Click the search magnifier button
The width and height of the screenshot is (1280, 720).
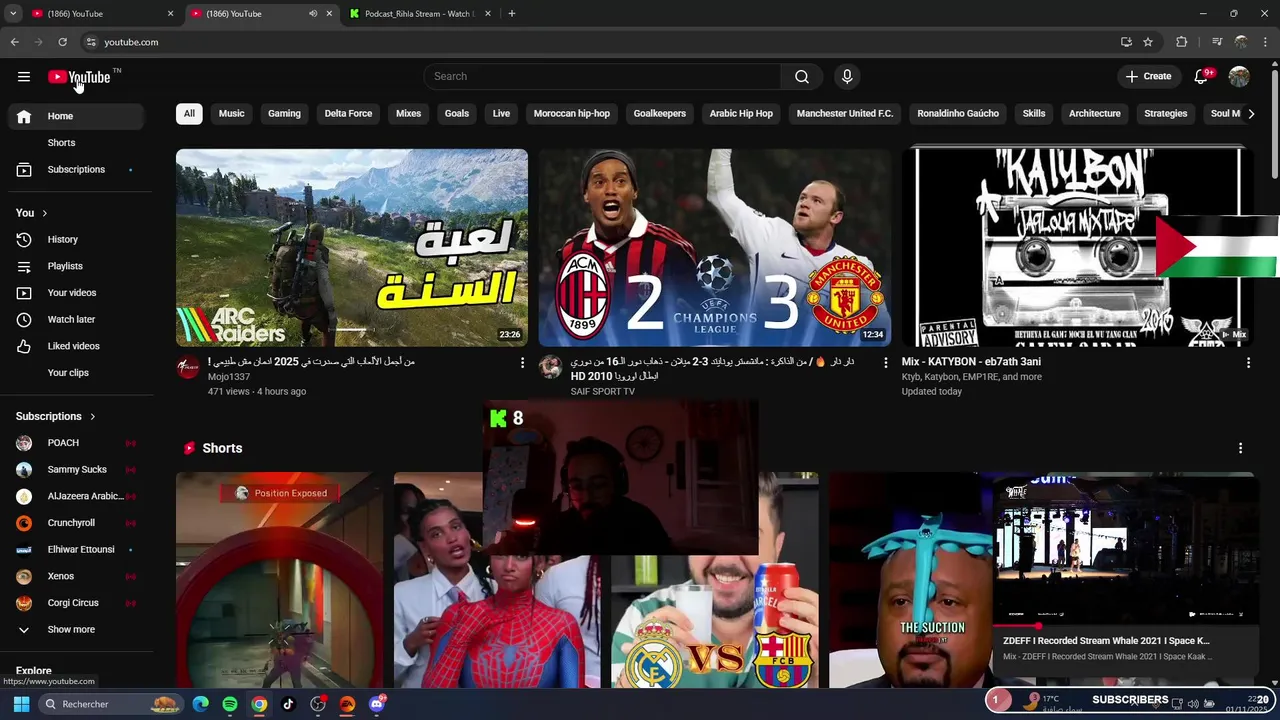pyautogui.click(x=802, y=76)
